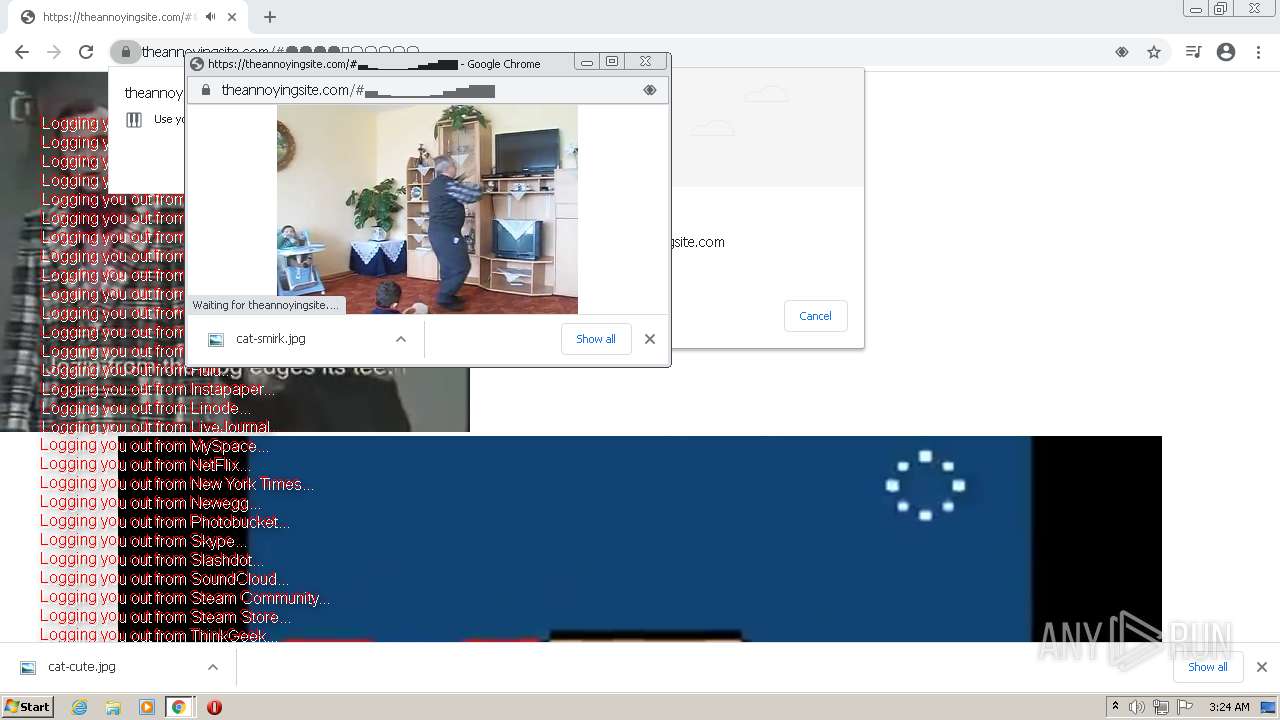
Task: Open Windows Explorer folder in the taskbar
Action: coord(113,707)
